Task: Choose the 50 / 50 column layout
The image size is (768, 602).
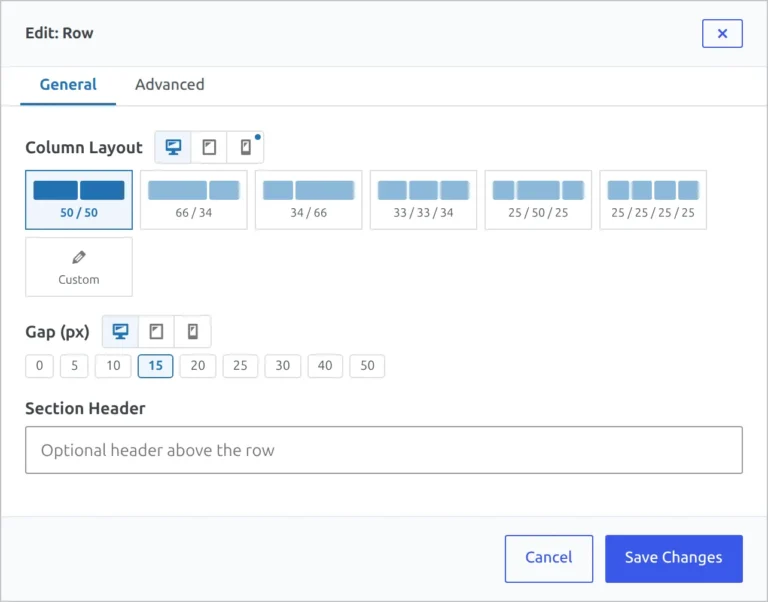Action: (79, 199)
